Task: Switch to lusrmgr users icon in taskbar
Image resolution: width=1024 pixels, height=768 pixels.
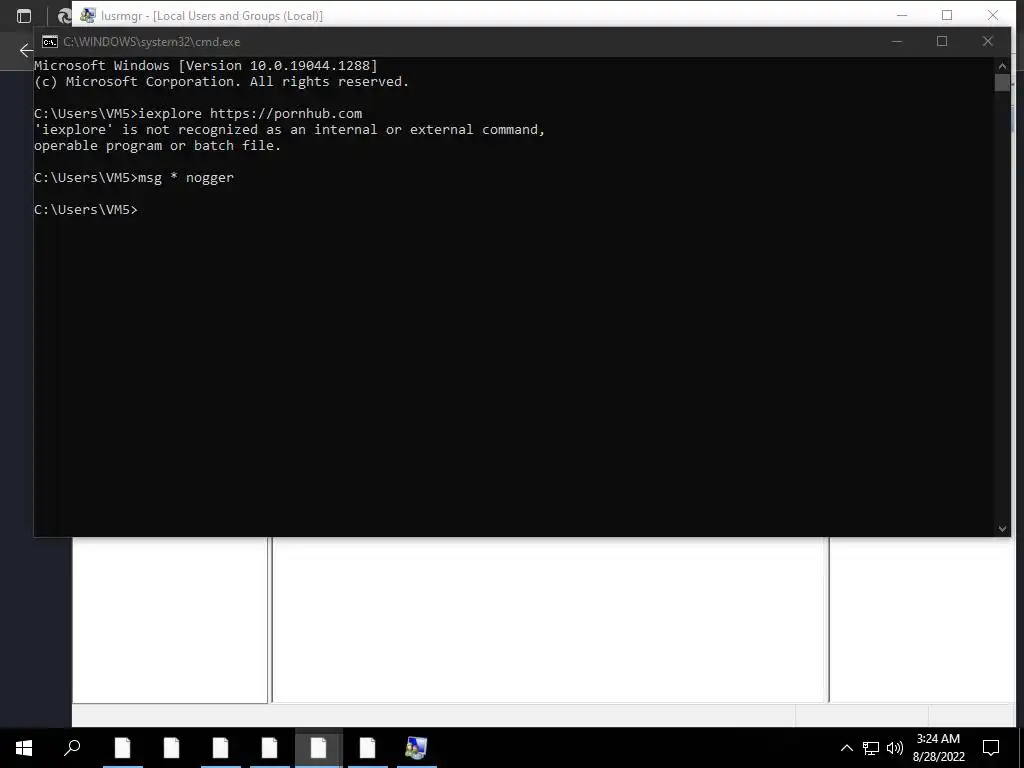Action: (x=416, y=748)
